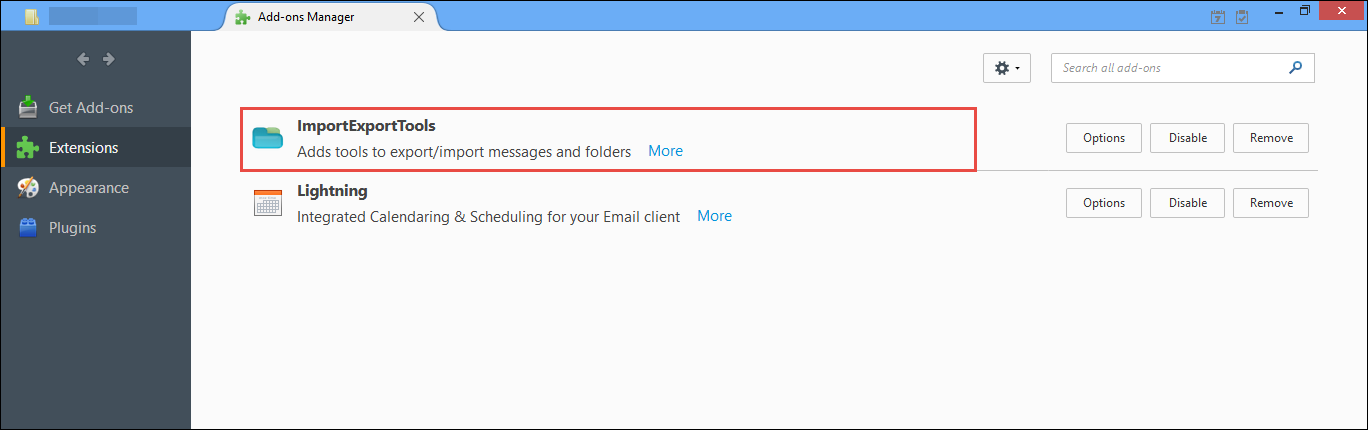Click More link for ImportExportTools

665,151
